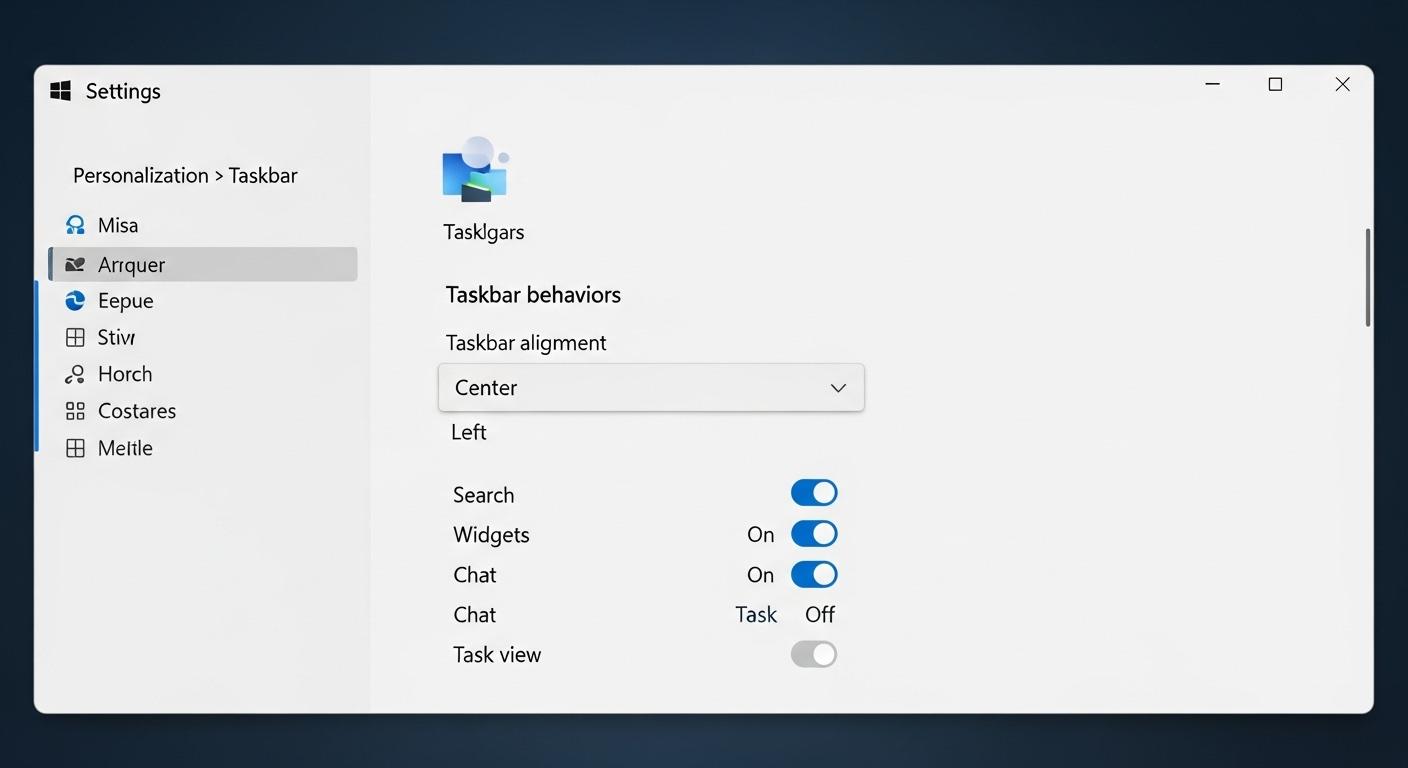Open the Eepue browser icon in the sidebar
1408x768 pixels.
pyautogui.click(x=76, y=300)
